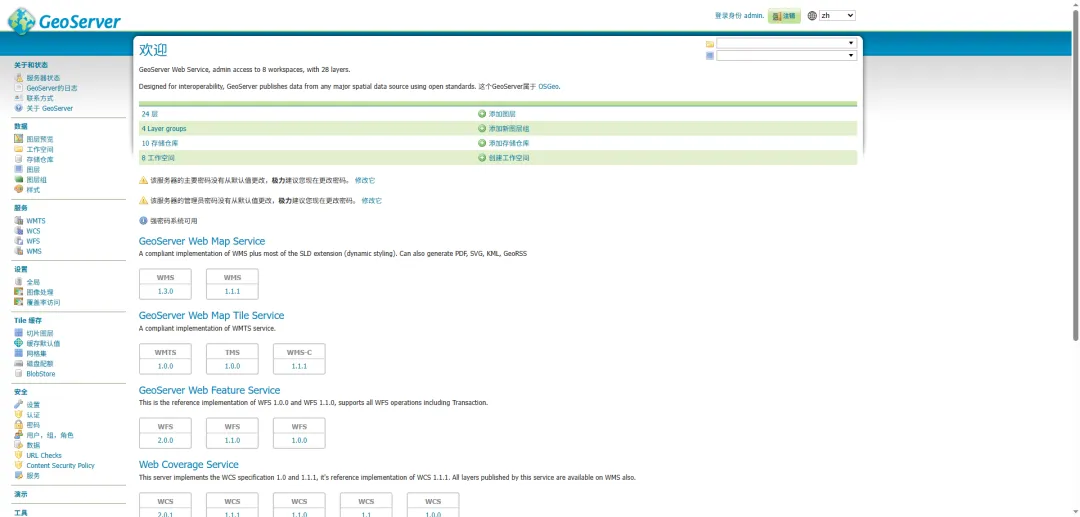Click the 切片图层 grid icon
1080x517 pixels.
(x=19, y=333)
